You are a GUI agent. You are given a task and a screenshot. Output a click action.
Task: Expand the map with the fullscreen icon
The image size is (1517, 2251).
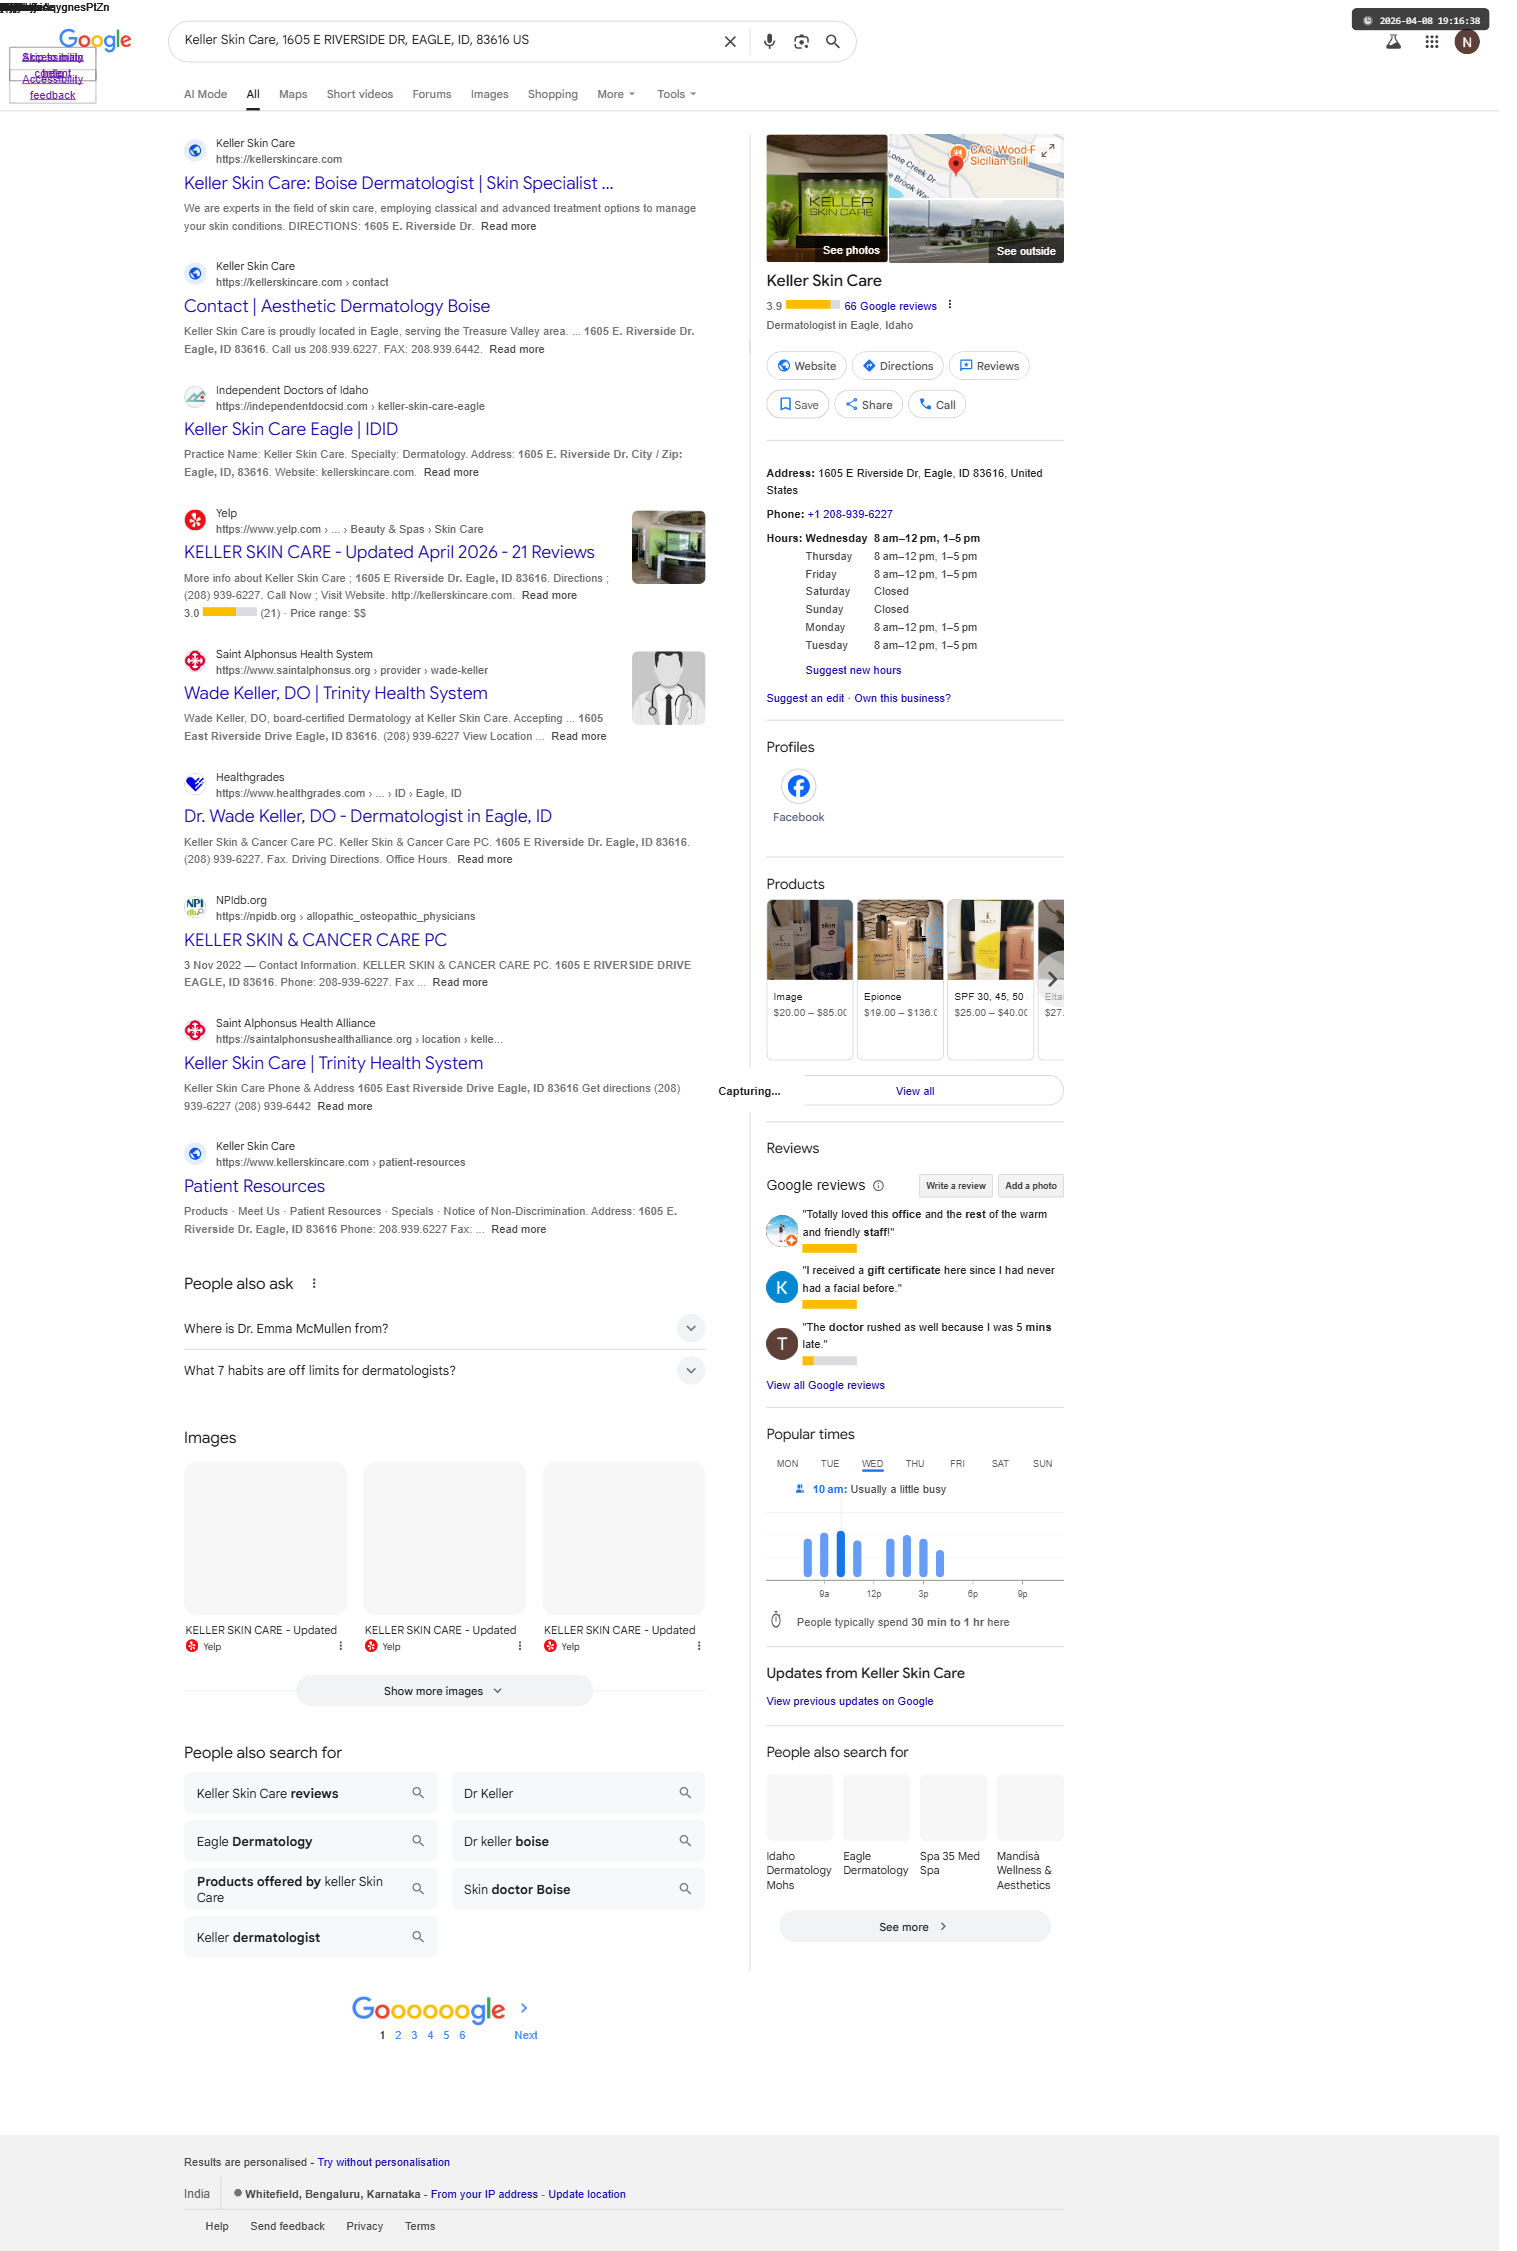click(1047, 151)
